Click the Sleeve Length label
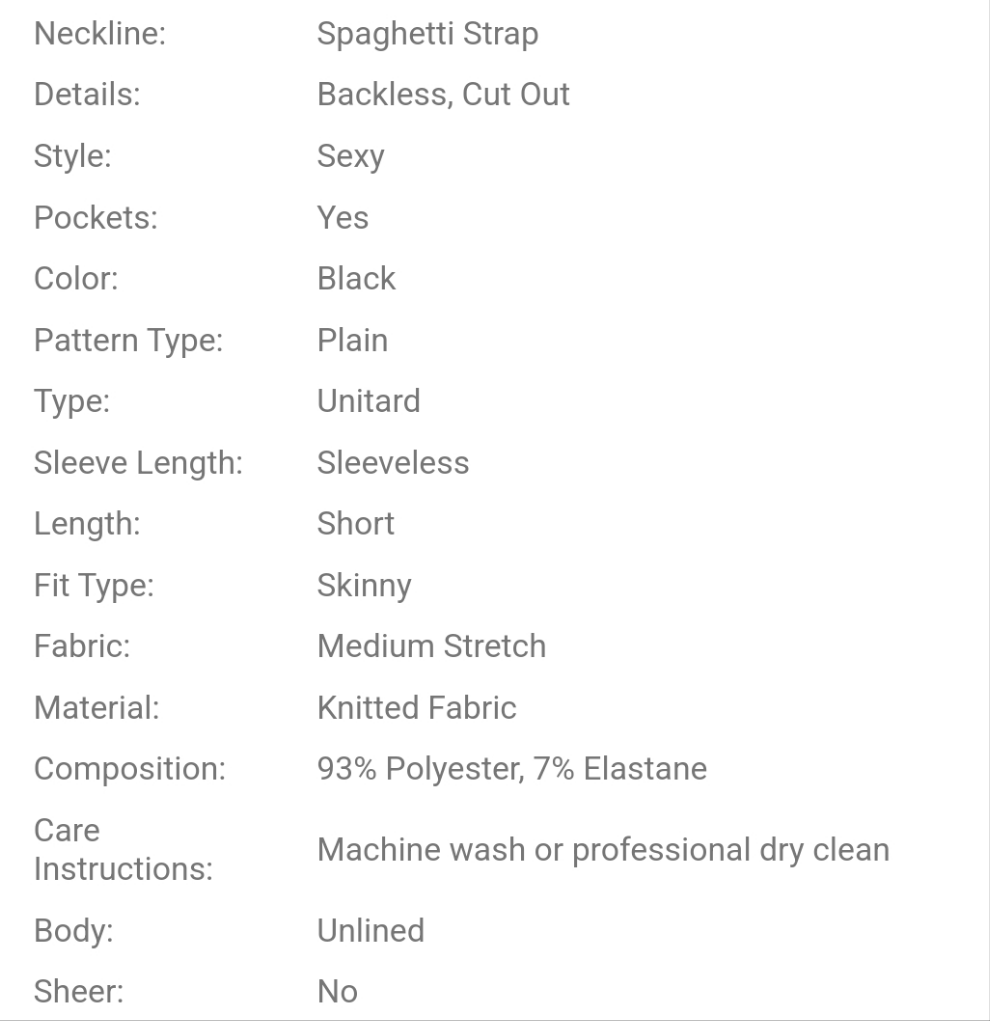This screenshot has height=1021, width=990. (x=139, y=462)
